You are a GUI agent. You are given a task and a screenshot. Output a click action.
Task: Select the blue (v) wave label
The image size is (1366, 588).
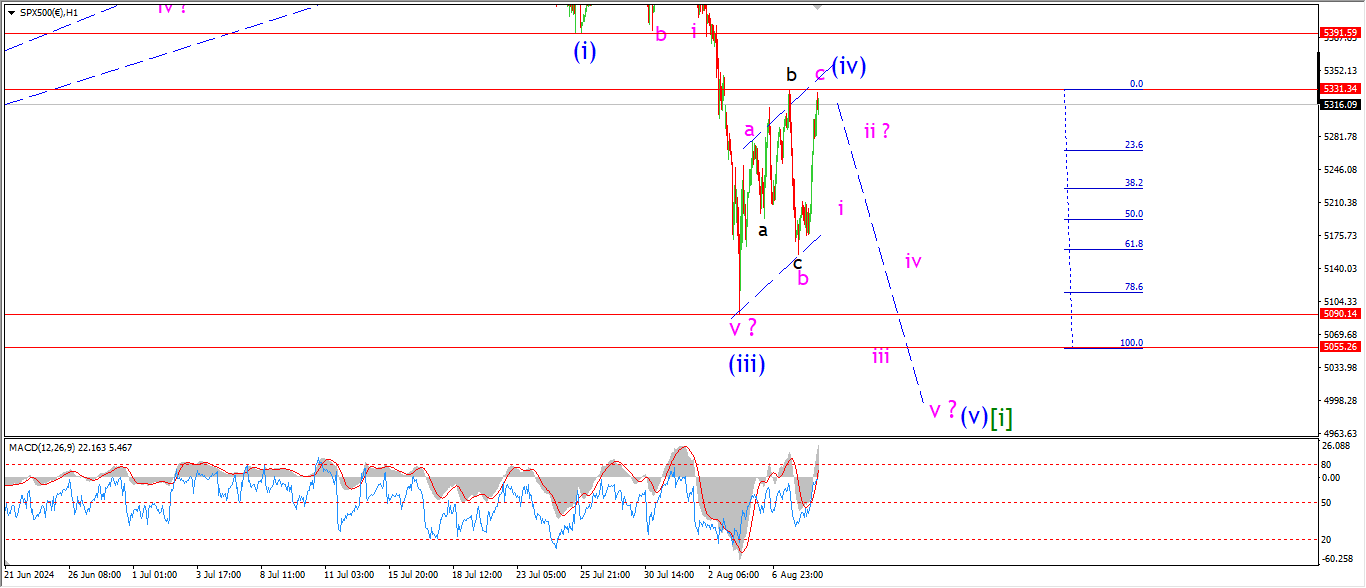pos(974,416)
